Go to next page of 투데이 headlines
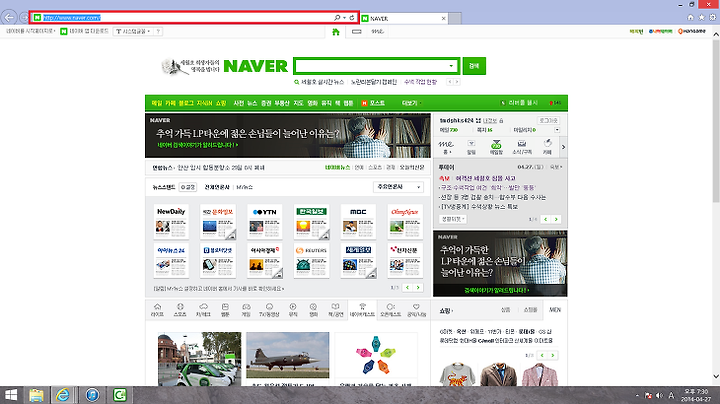 (556, 219)
